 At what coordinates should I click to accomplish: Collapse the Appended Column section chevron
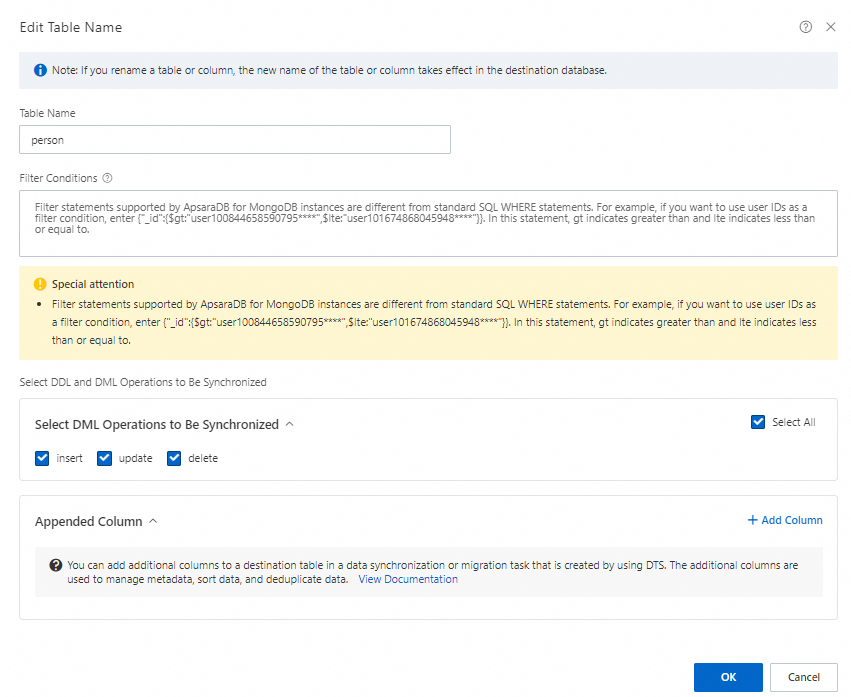153,521
